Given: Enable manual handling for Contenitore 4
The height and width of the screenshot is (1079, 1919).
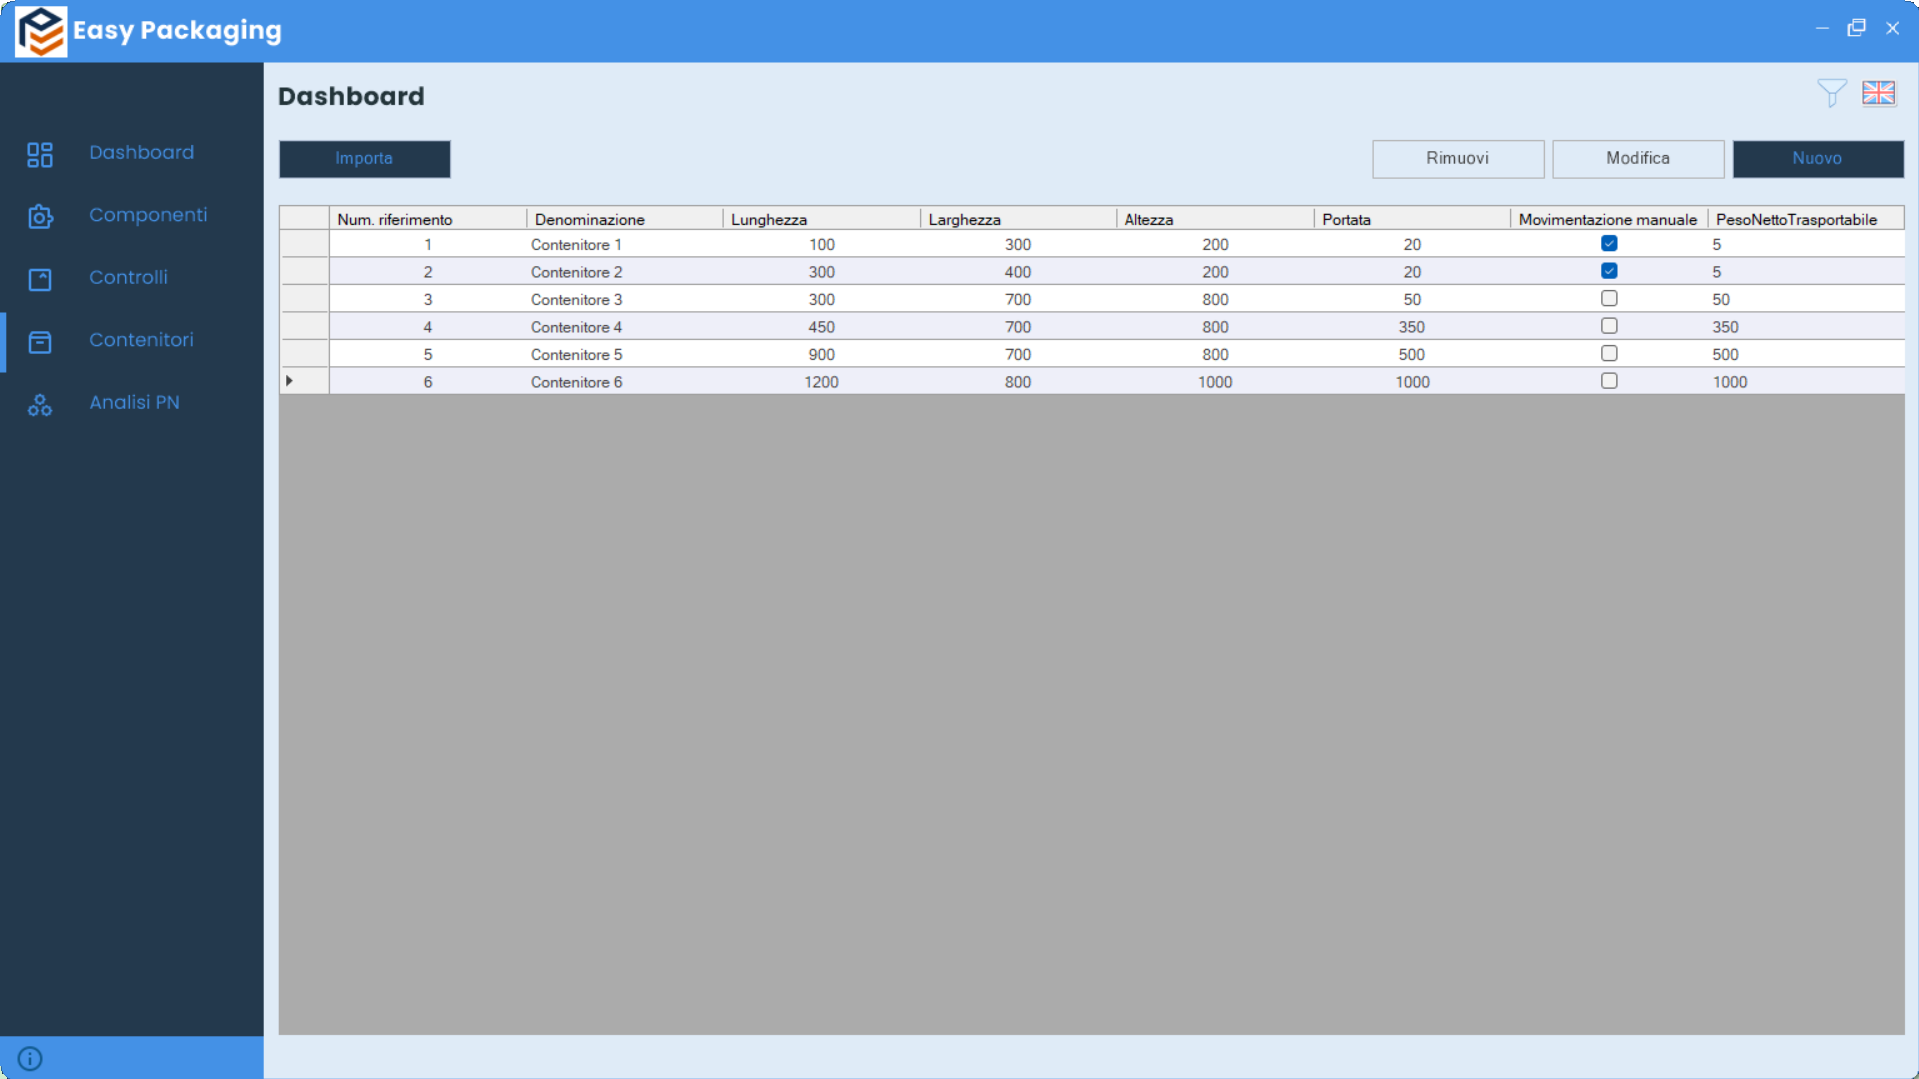Looking at the screenshot, I should tap(1608, 326).
